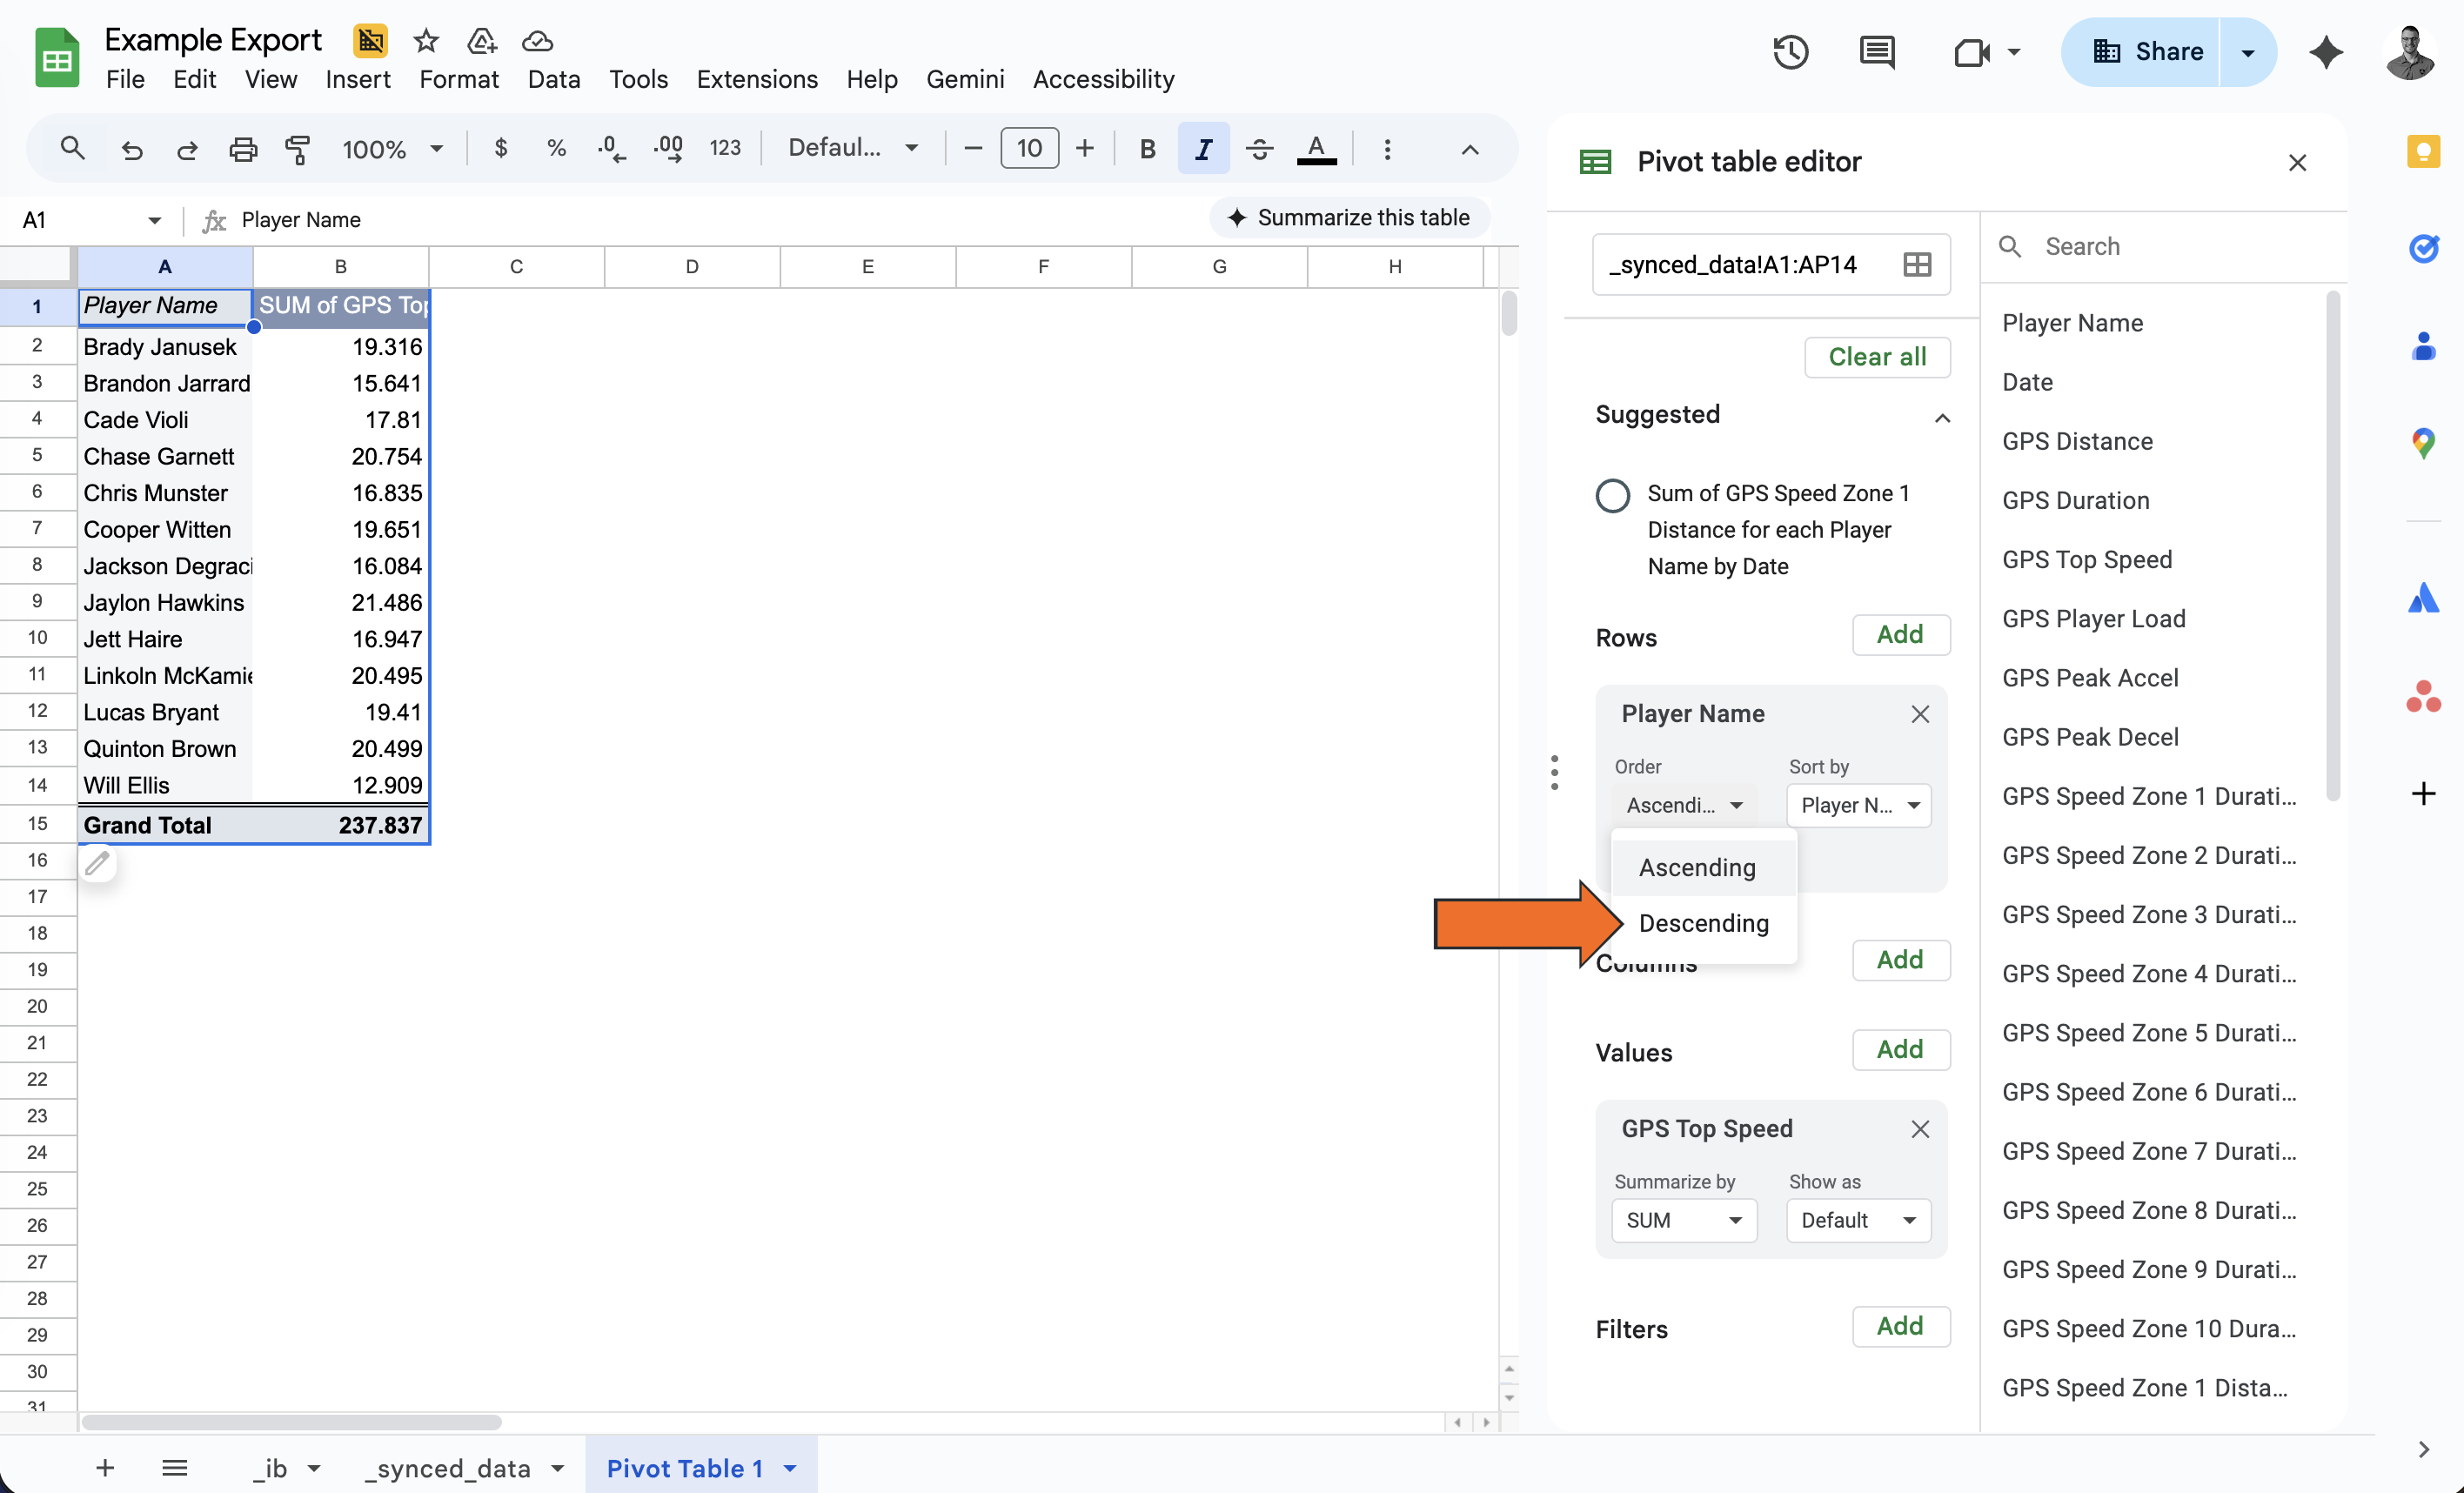Open more toolbar options three dots
This screenshot has width=2464, height=1493.
point(1386,149)
